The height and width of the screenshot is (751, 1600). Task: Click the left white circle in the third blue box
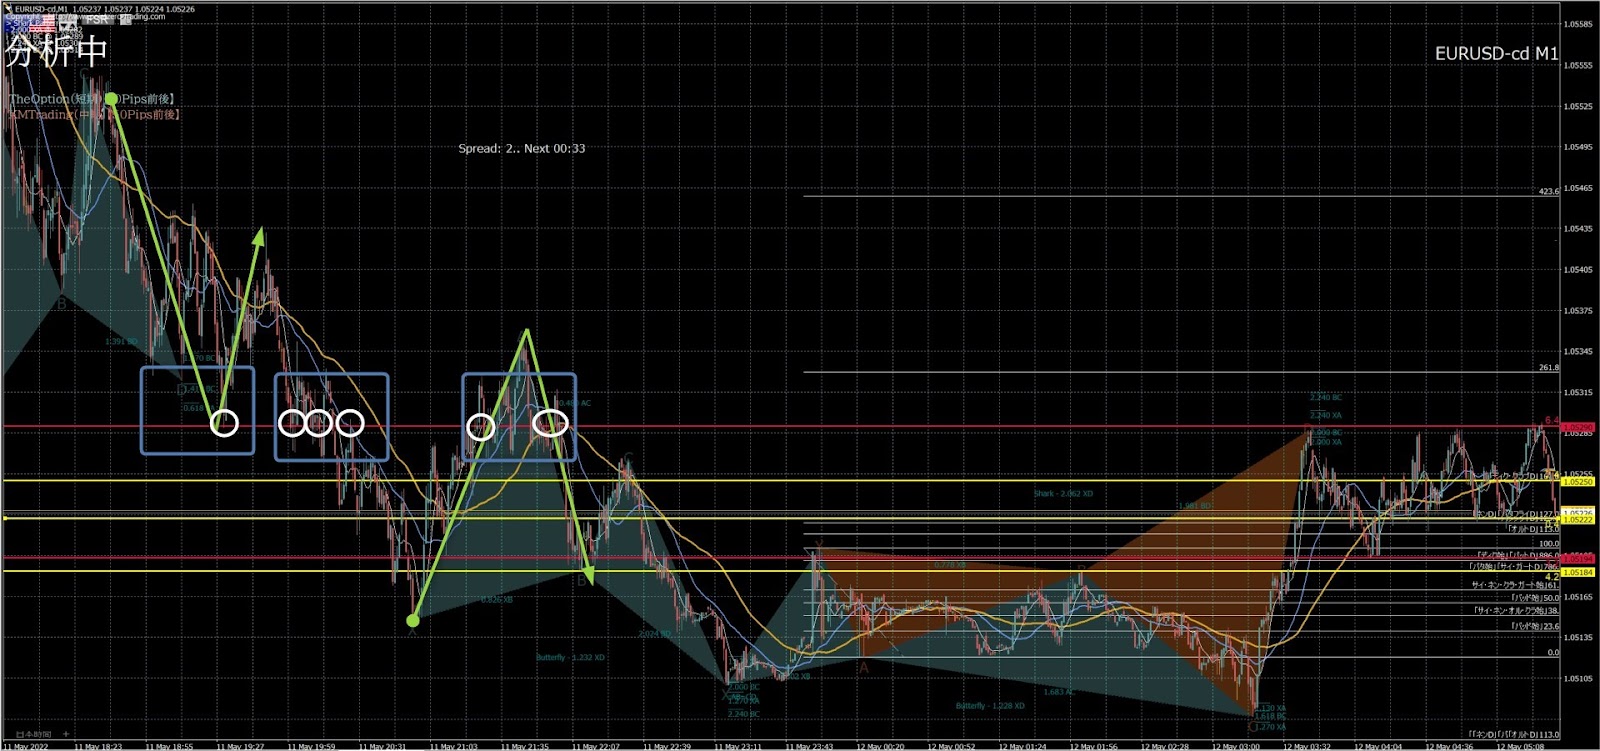click(481, 427)
